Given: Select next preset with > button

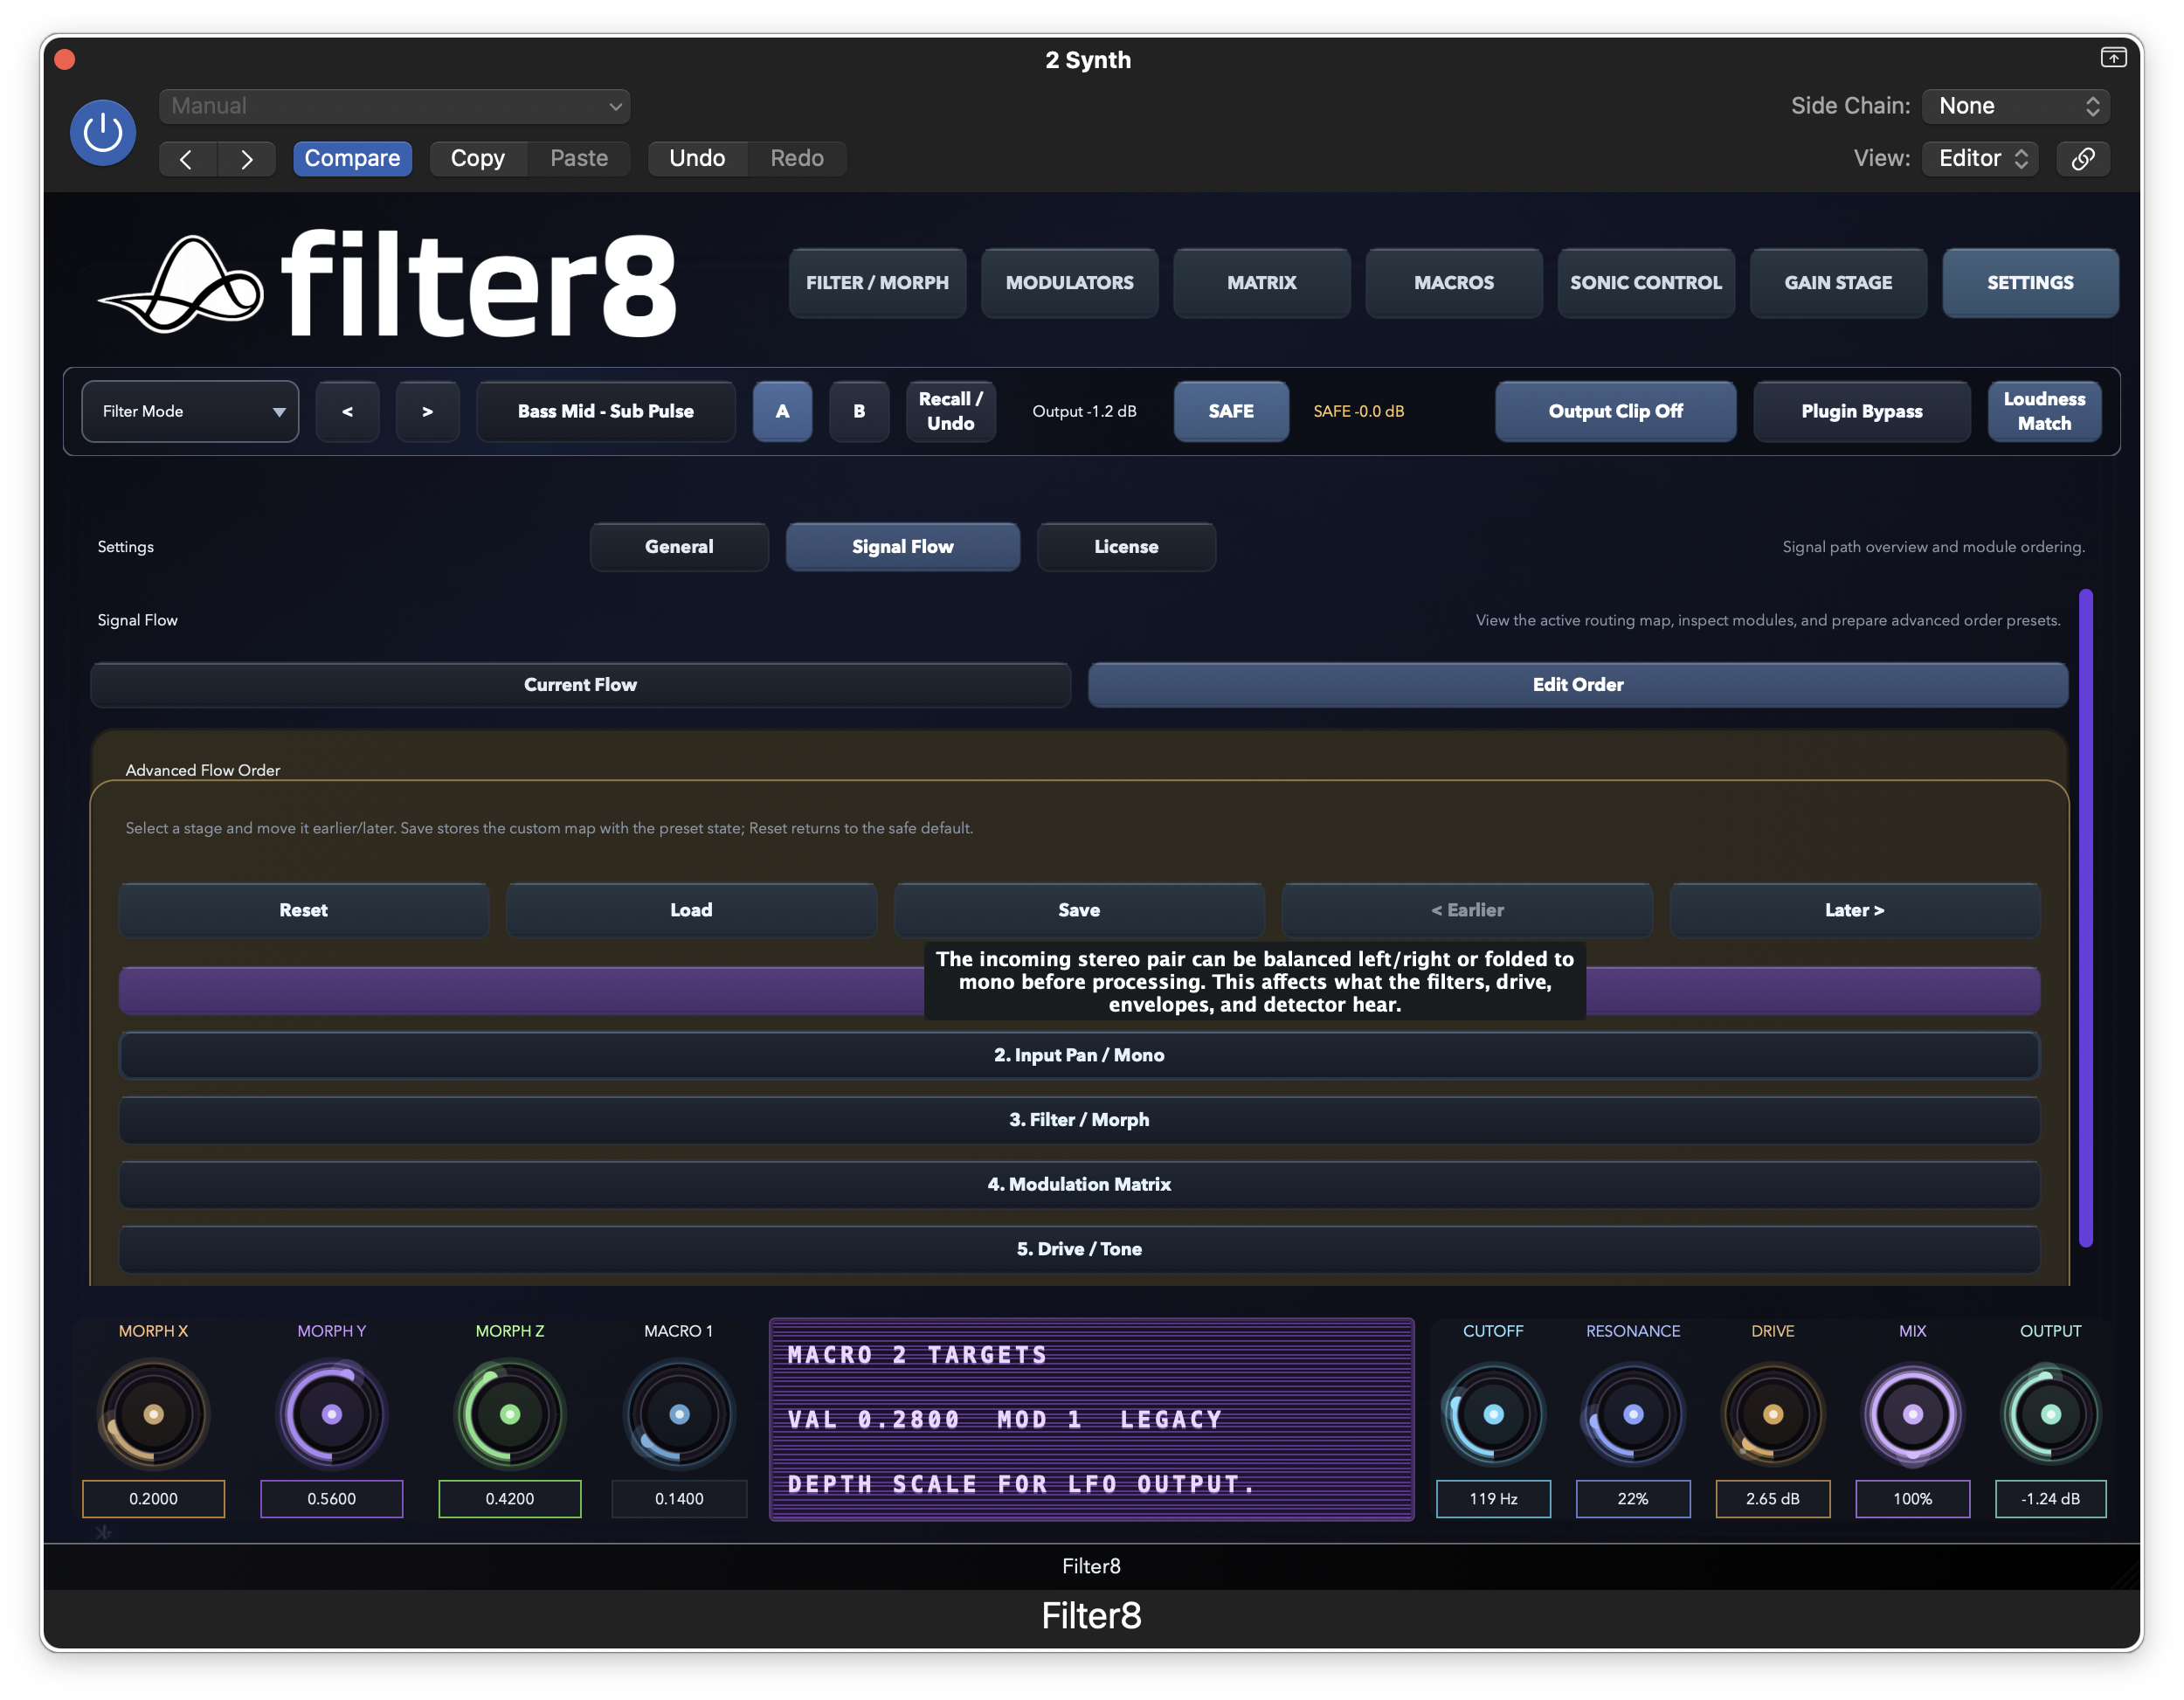Looking at the screenshot, I should point(427,411).
